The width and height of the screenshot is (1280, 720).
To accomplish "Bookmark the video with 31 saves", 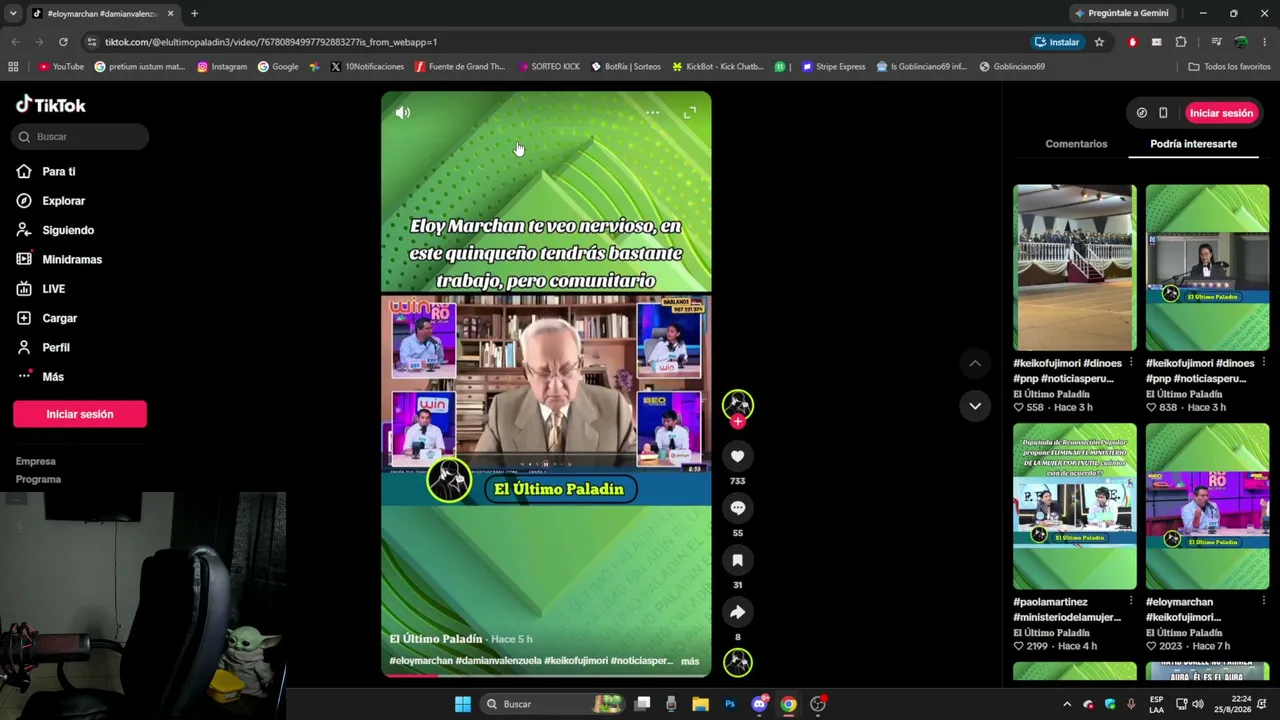I will coord(737,560).
